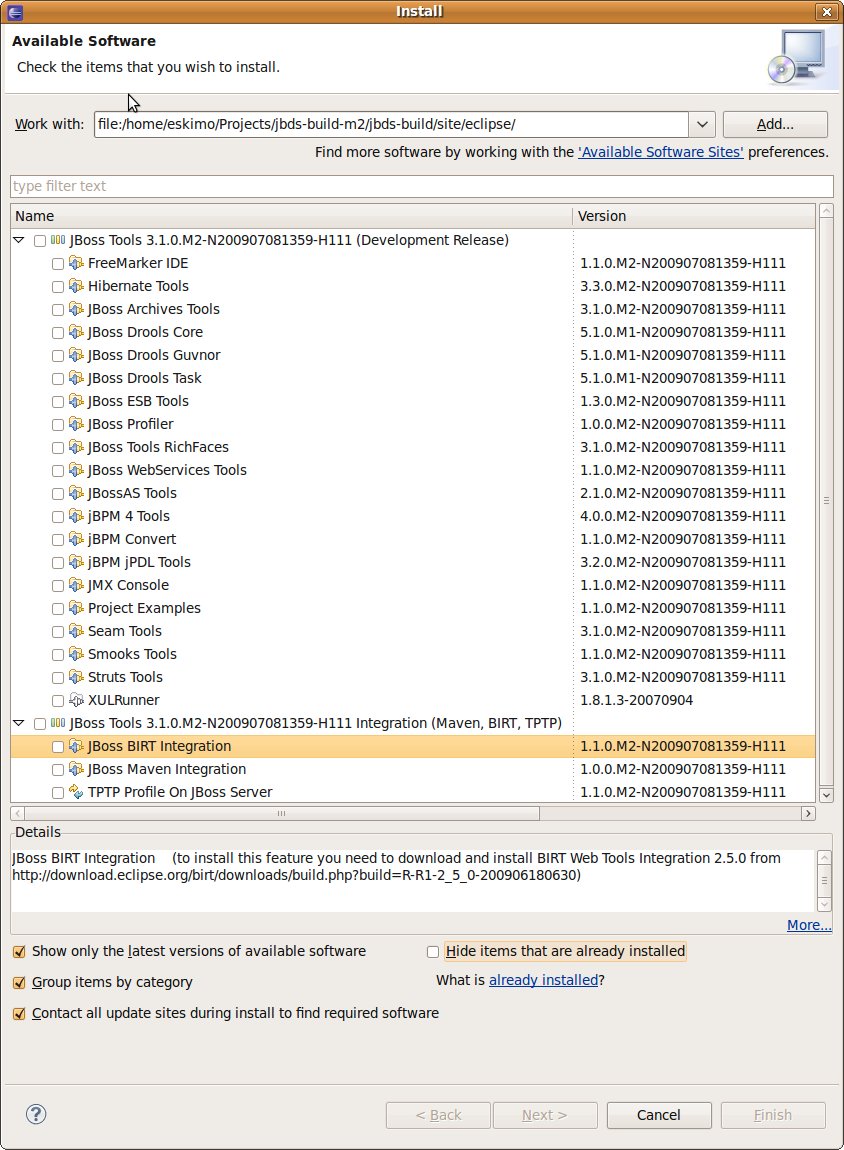This screenshot has width=844, height=1150.
Task: Click the Work with URL field
Action: tap(392, 124)
